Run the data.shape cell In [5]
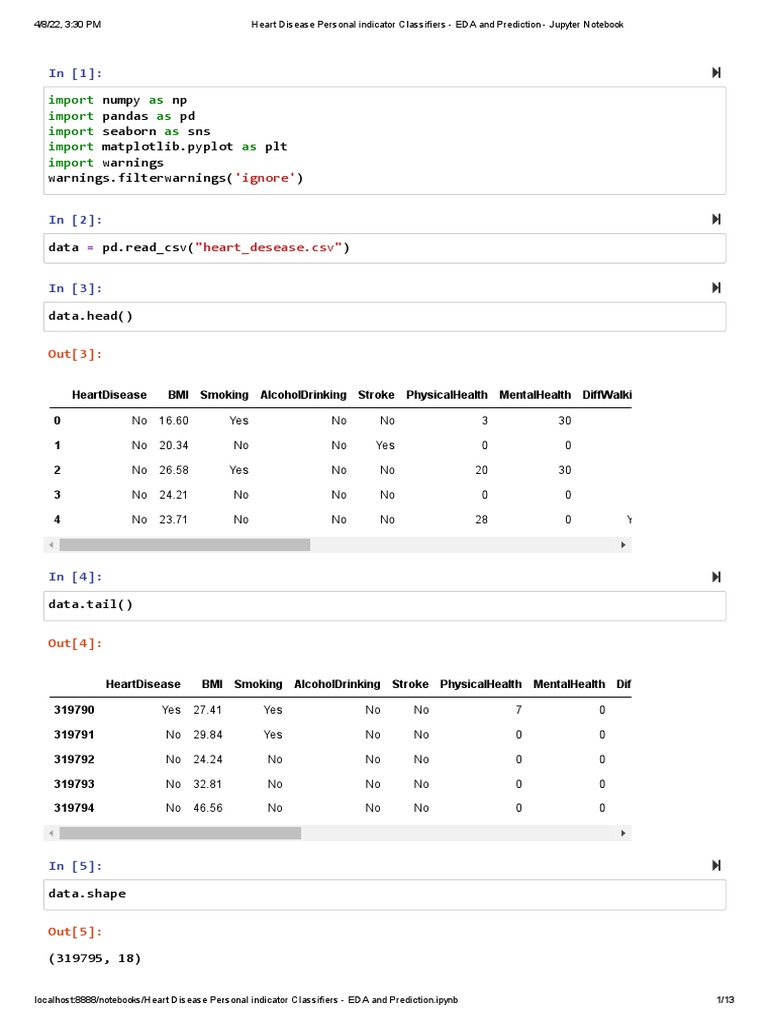 pos(716,866)
